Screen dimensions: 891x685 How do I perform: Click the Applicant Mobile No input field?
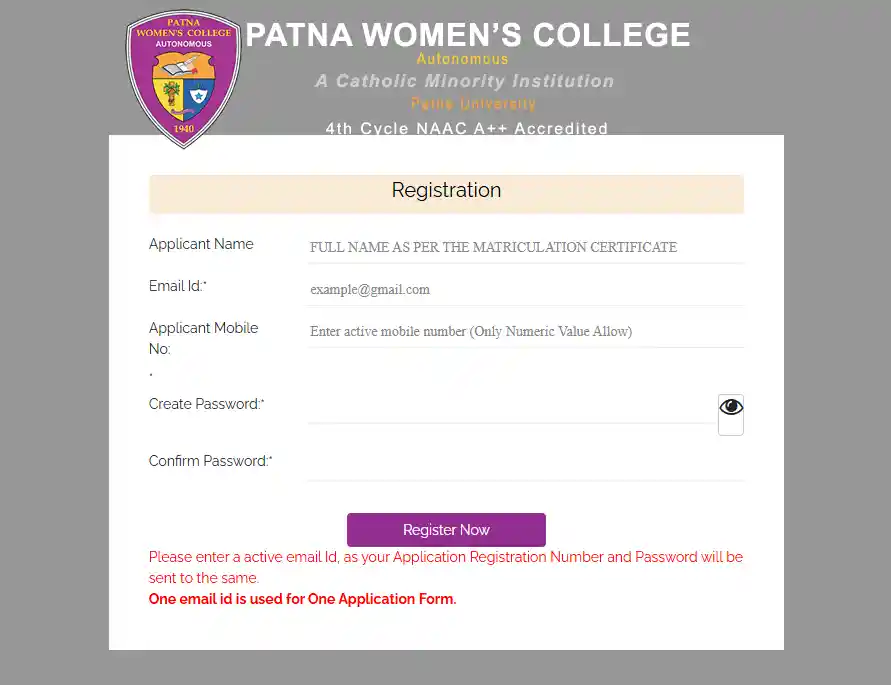click(x=520, y=331)
